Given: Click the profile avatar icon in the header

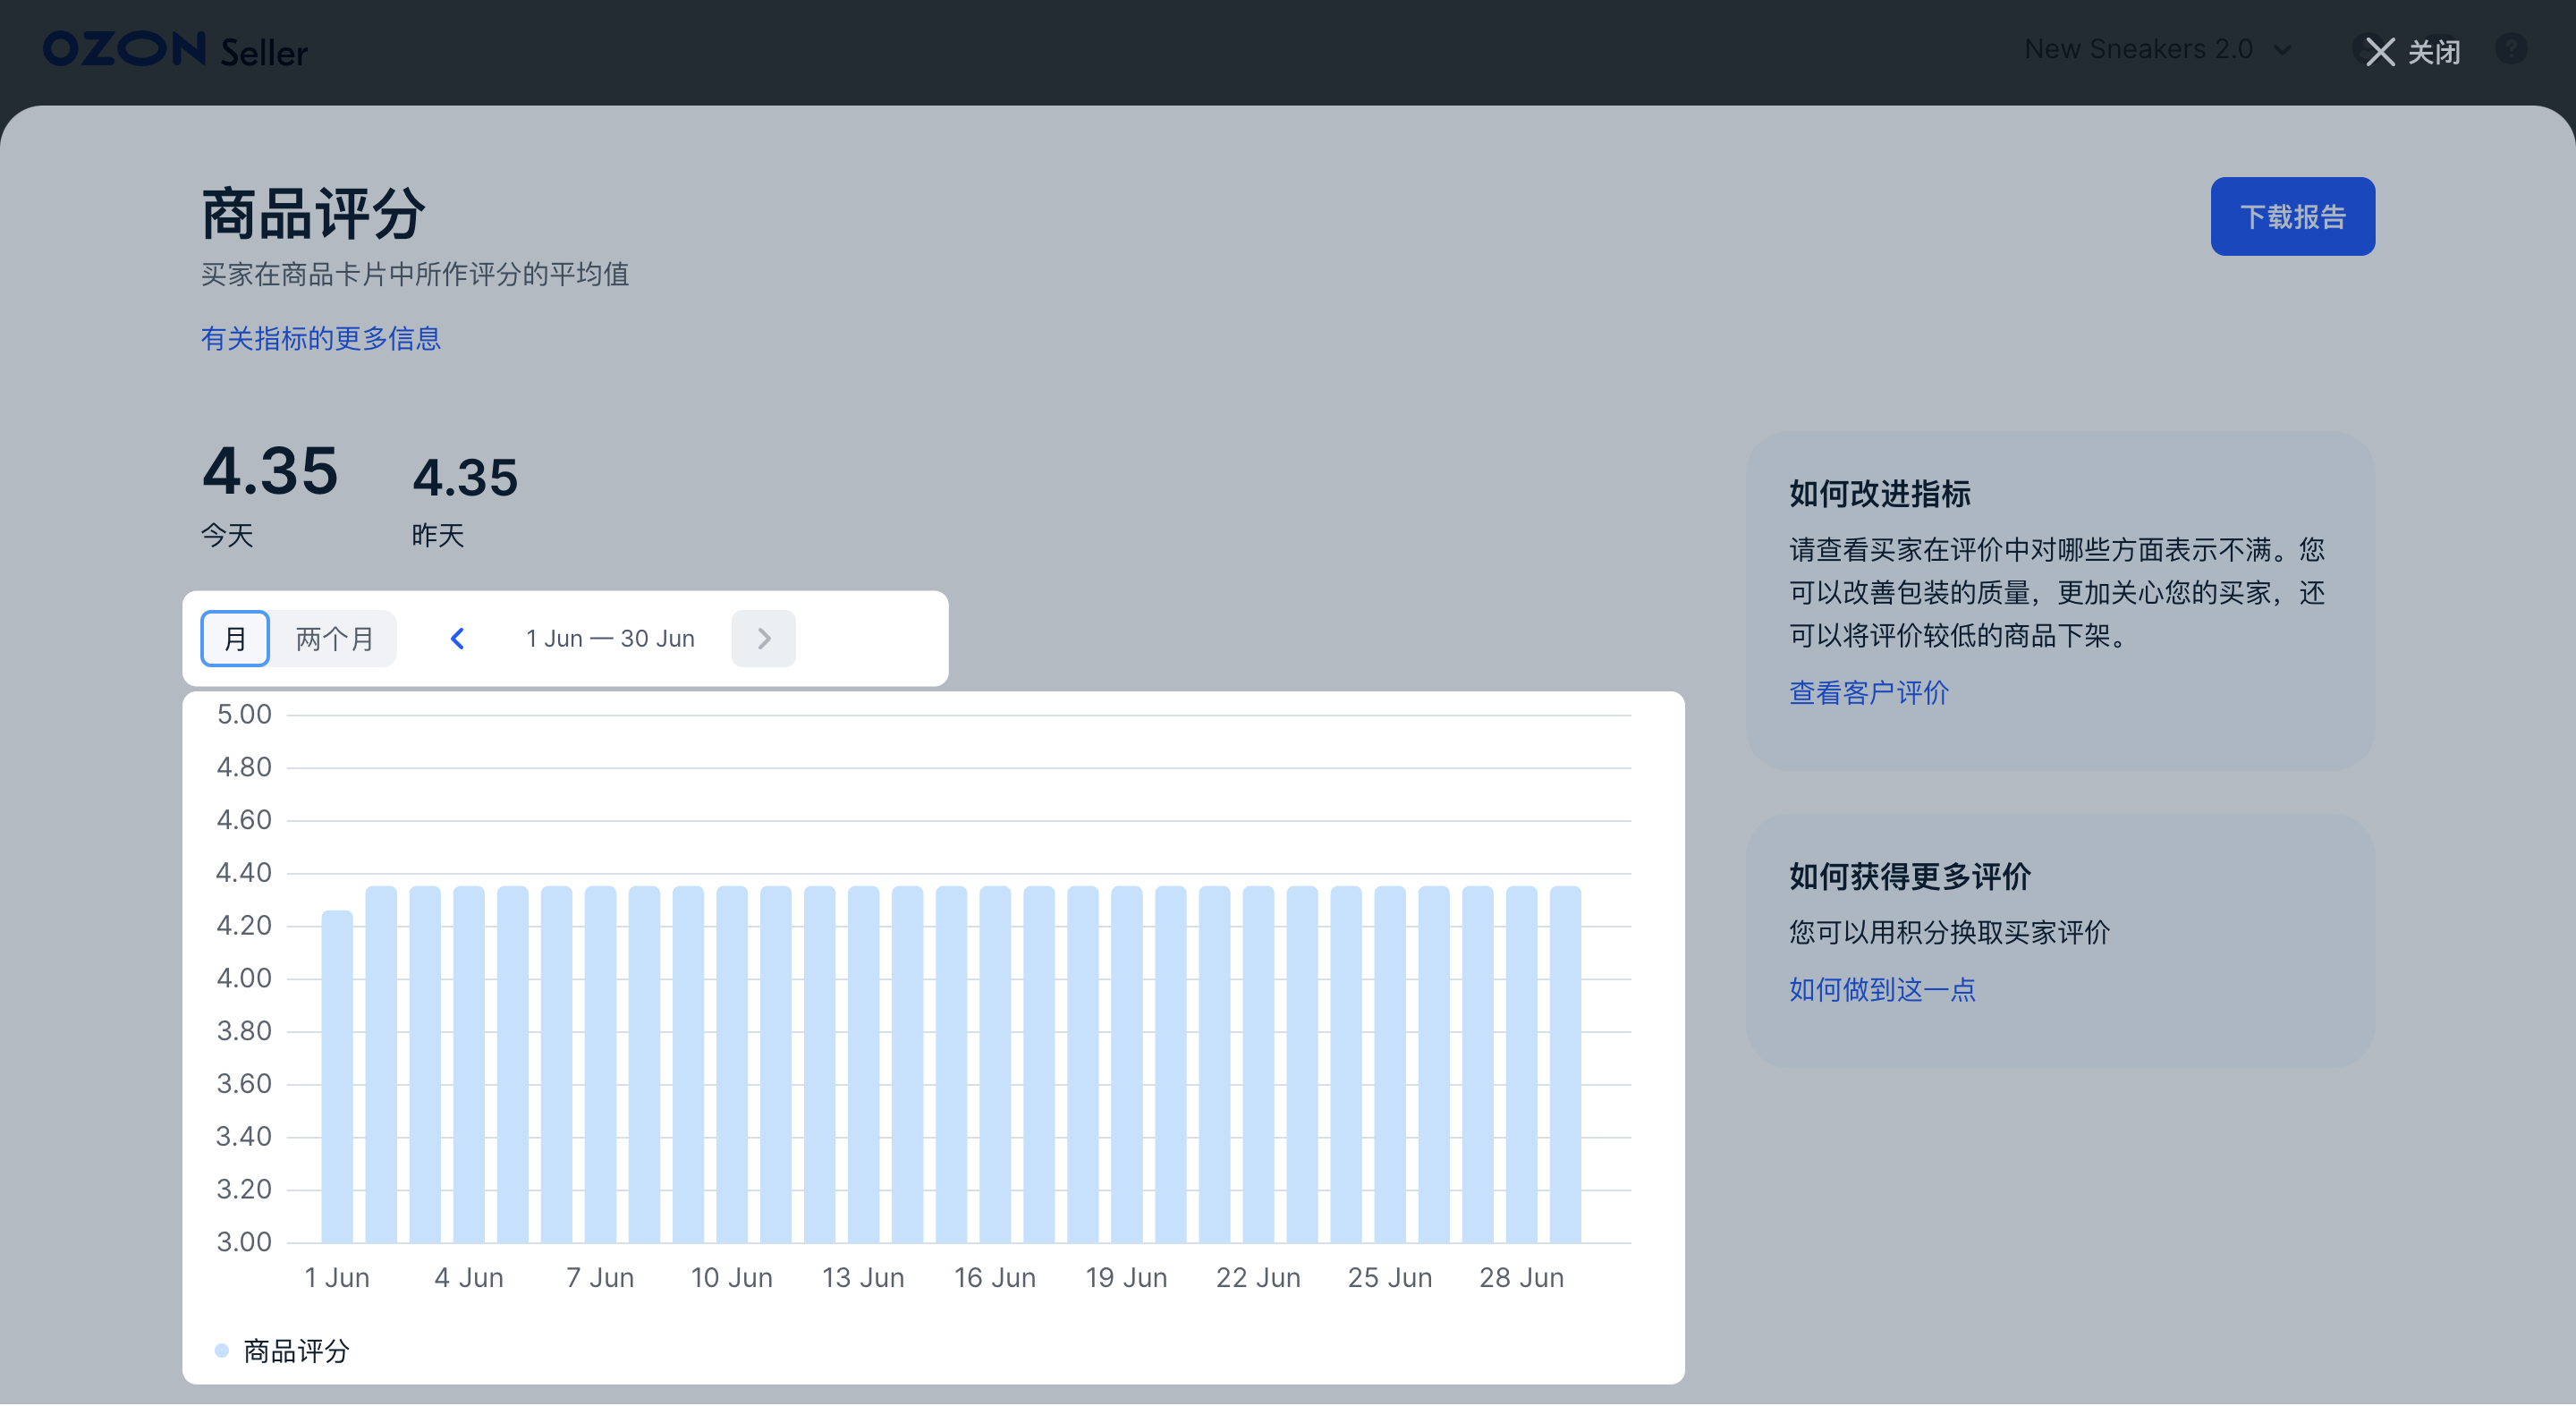Looking at the screenshot, I should (x=2365, y=50).
